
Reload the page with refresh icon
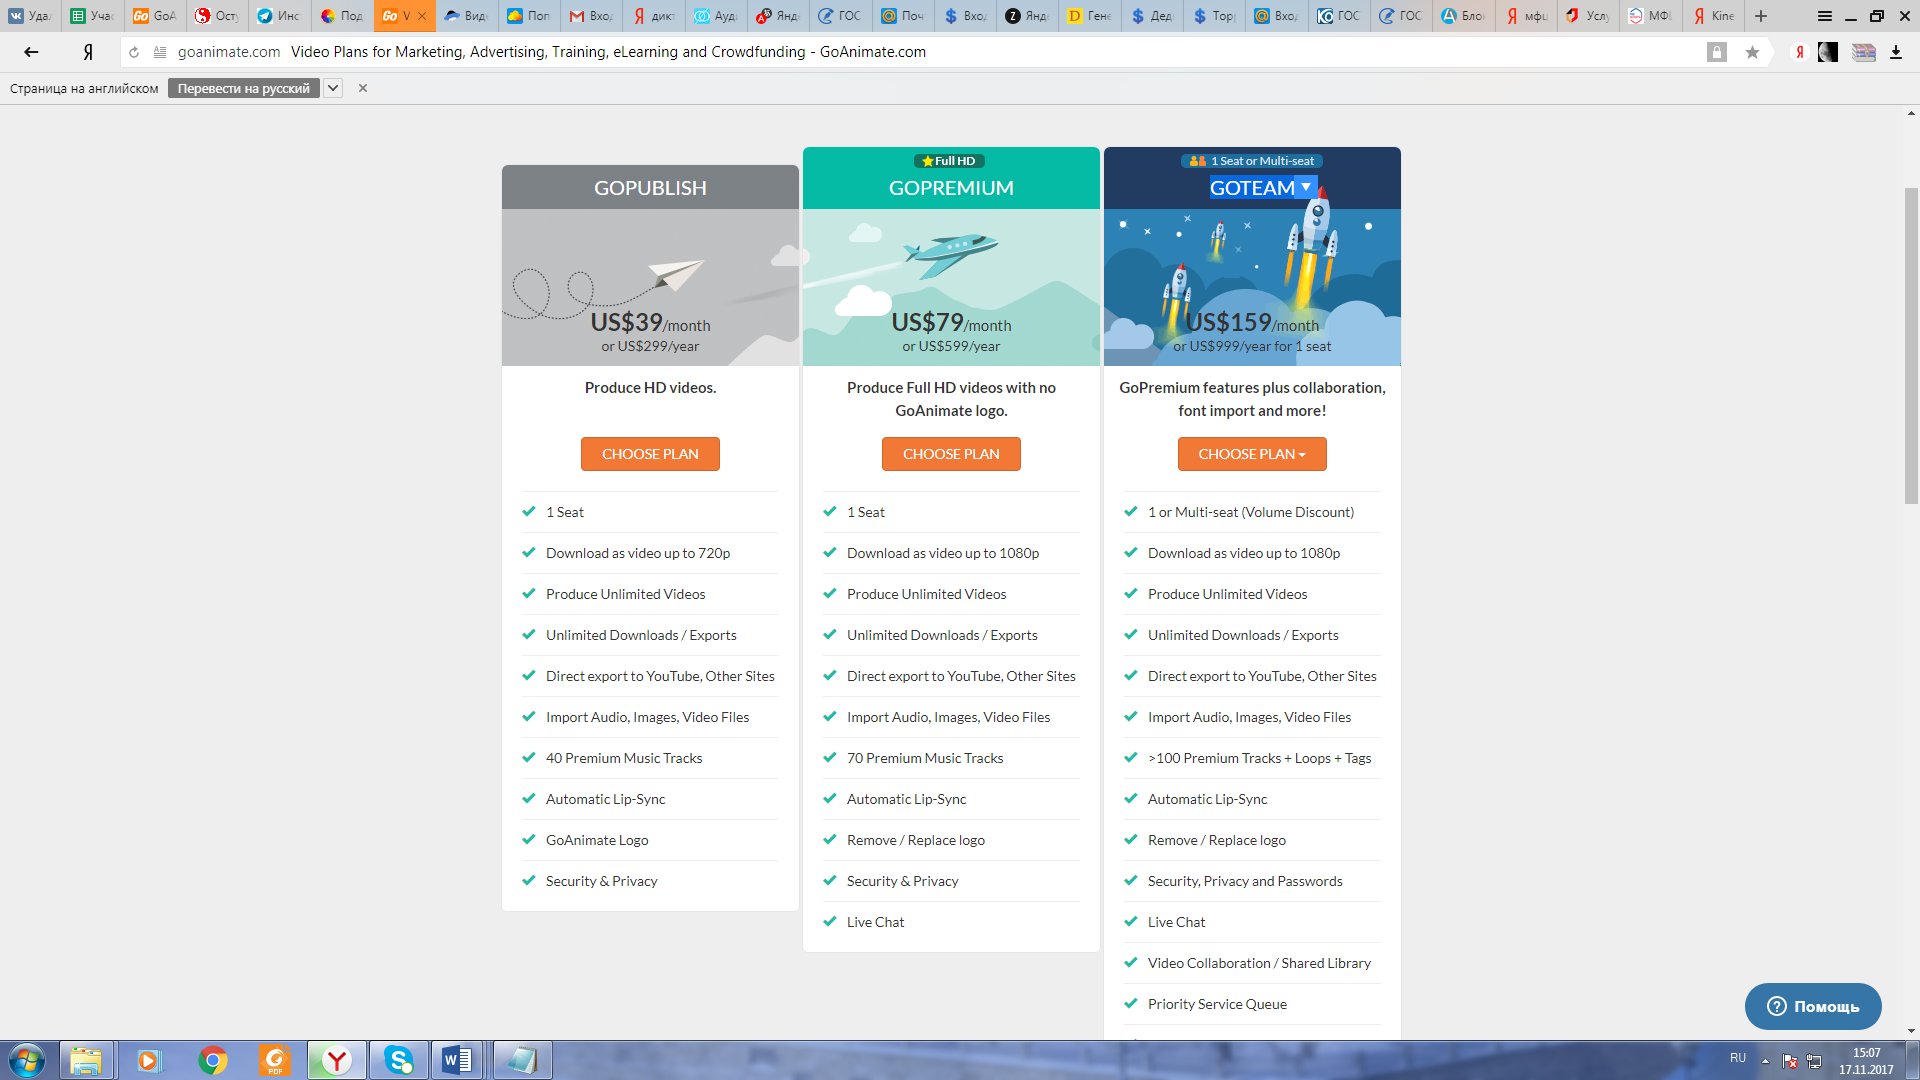pyautogui.click(x=134, y=52)
